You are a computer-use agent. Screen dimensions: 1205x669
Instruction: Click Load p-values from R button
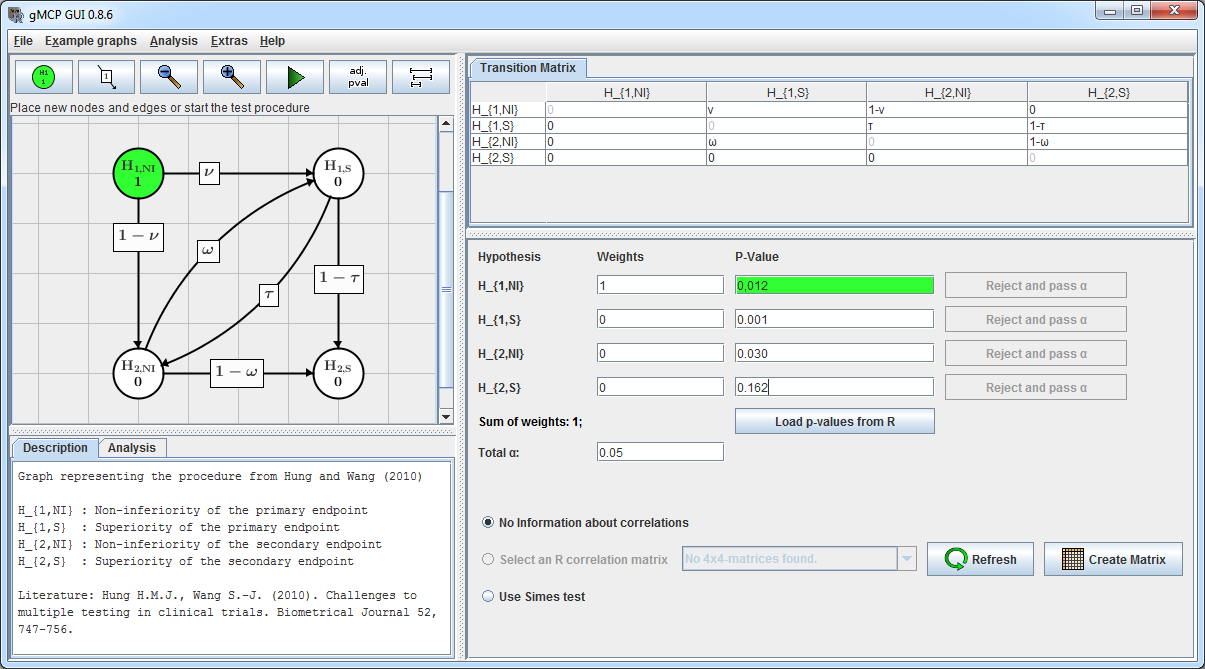pos(834,421)
